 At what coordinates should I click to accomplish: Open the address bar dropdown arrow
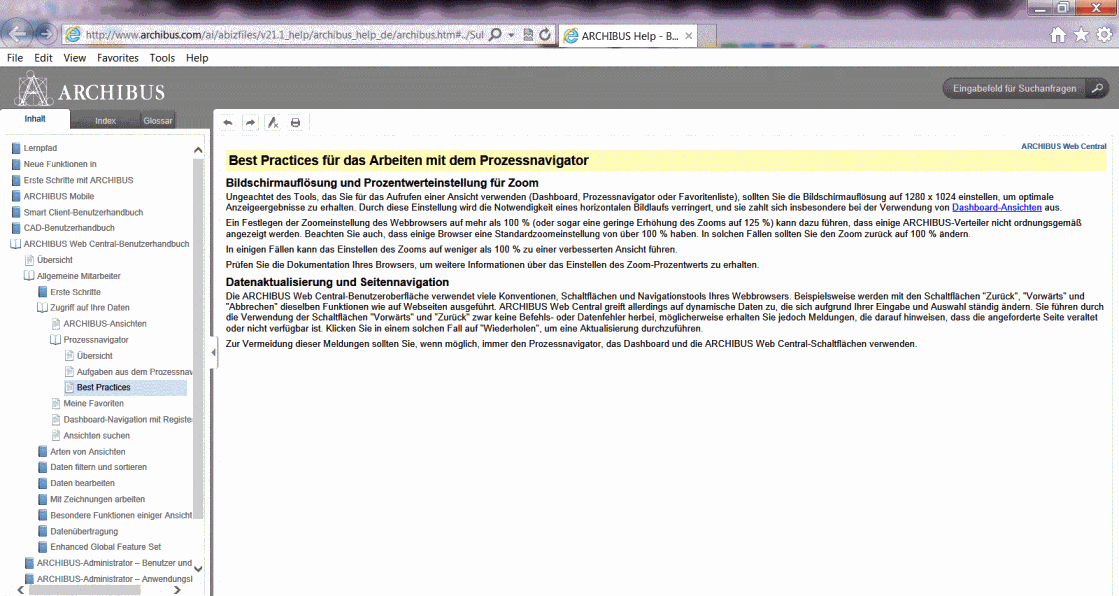pos(511,34)
